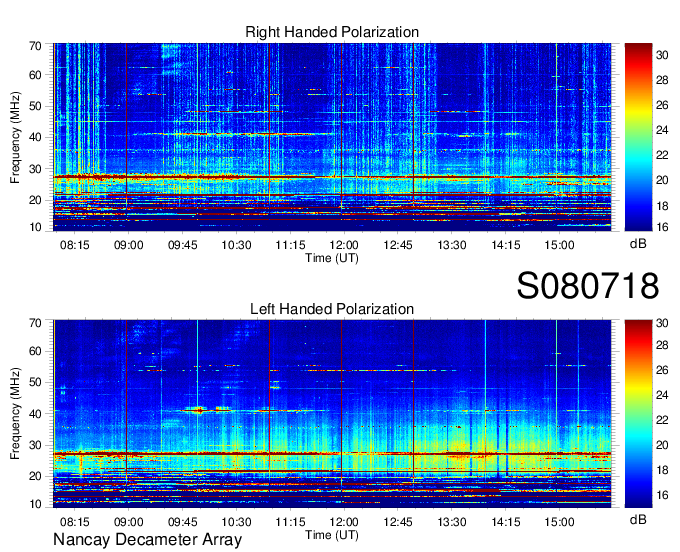680x552 pixels.
Task: Click the top plot Time (UT) axis label
Action: coord(332,258)
